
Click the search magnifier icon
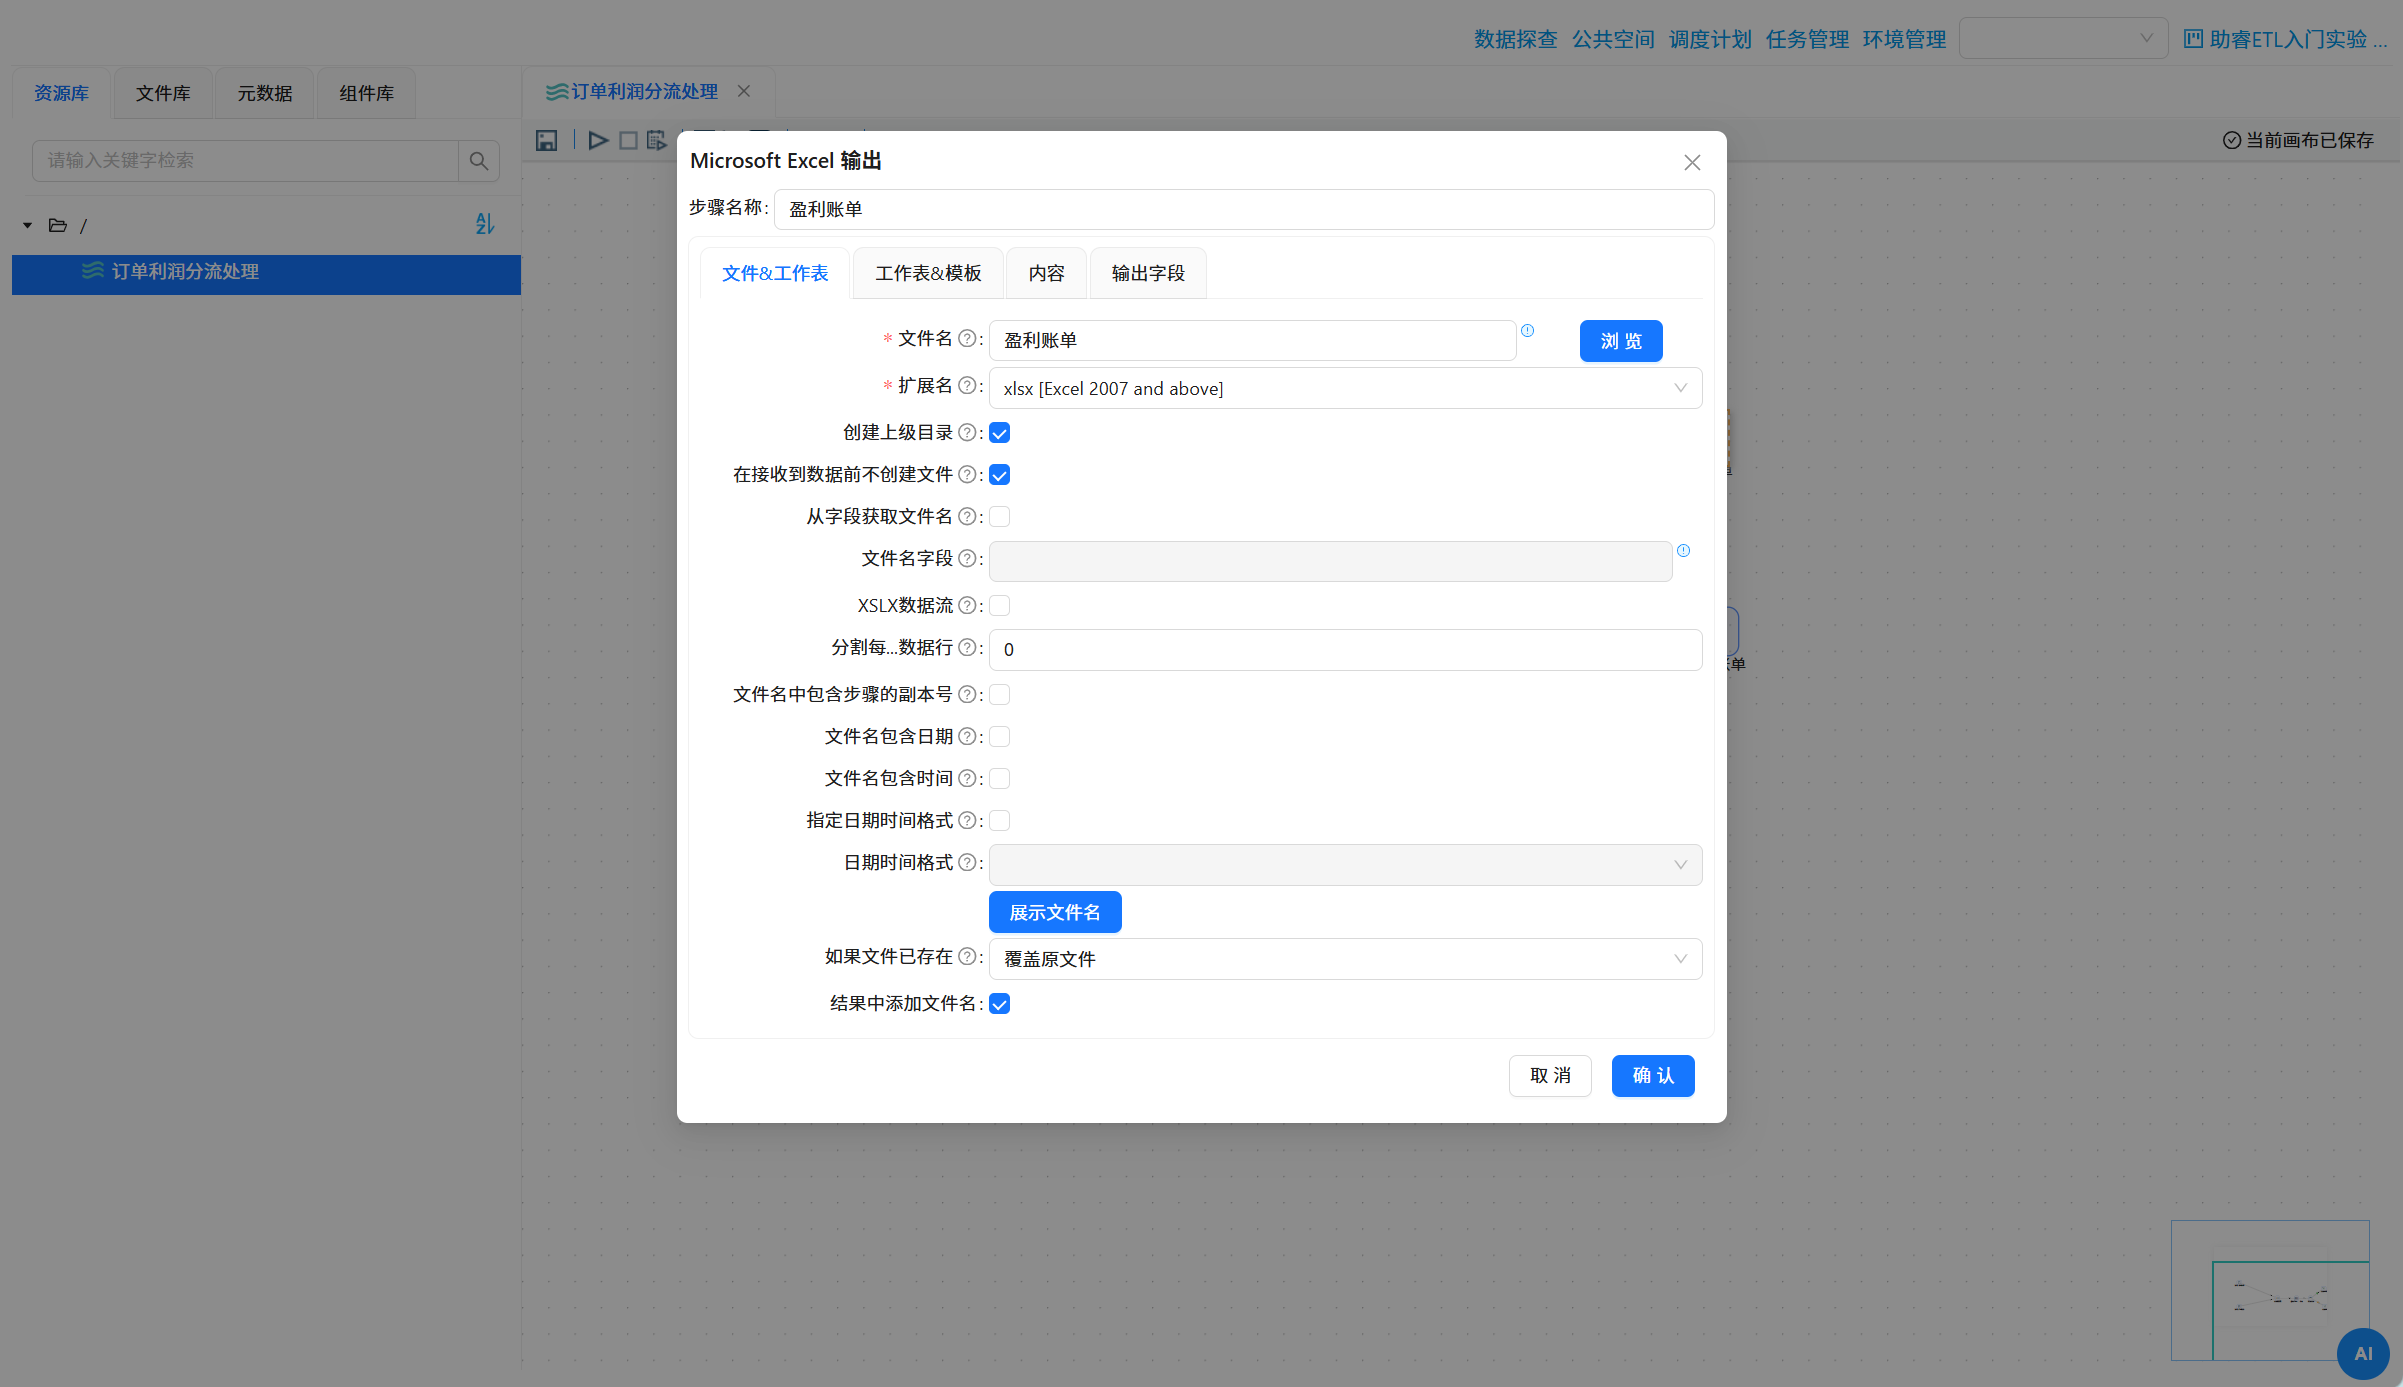pyautogui.click(x=479, y=161)
